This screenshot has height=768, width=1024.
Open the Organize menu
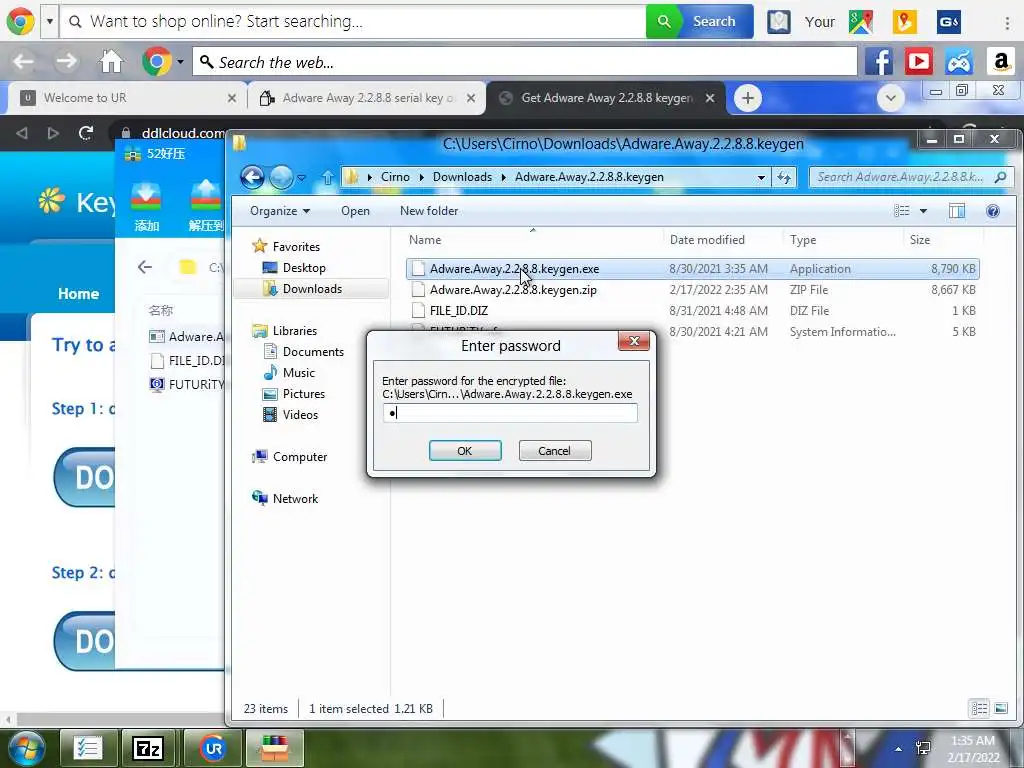(280, 211)
